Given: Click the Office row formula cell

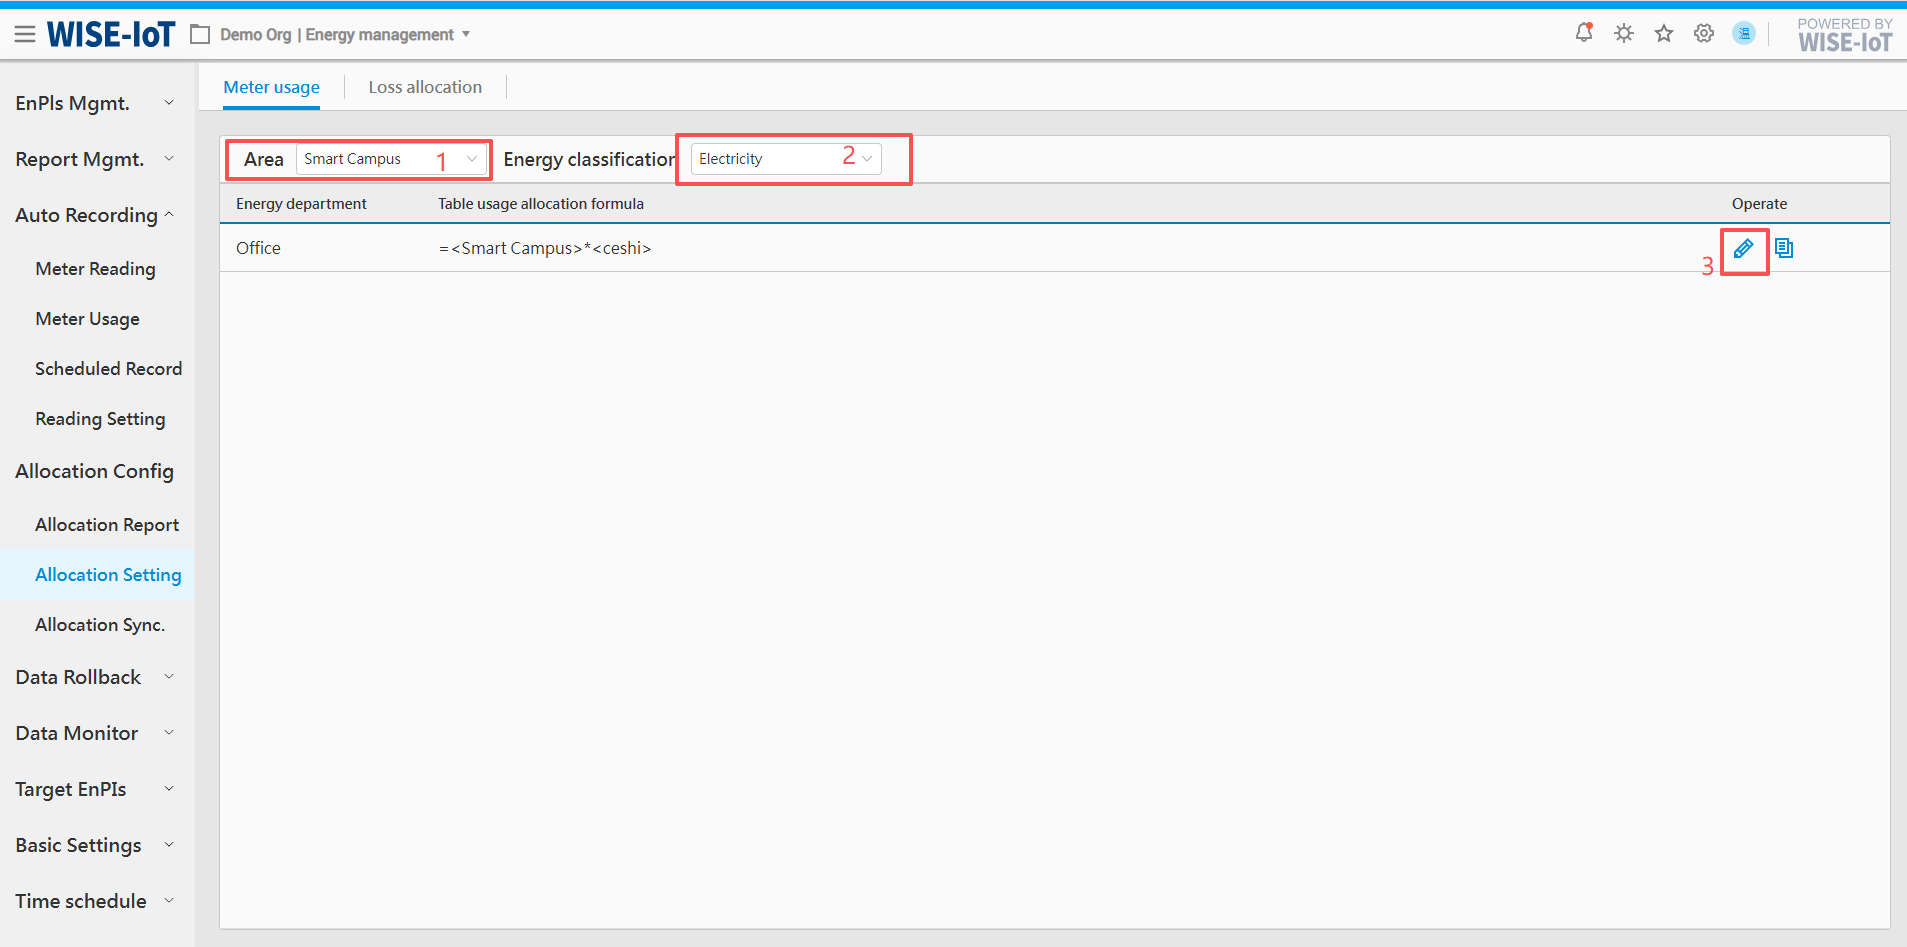Looking at the screenshot, I should [x=545, y=248].
